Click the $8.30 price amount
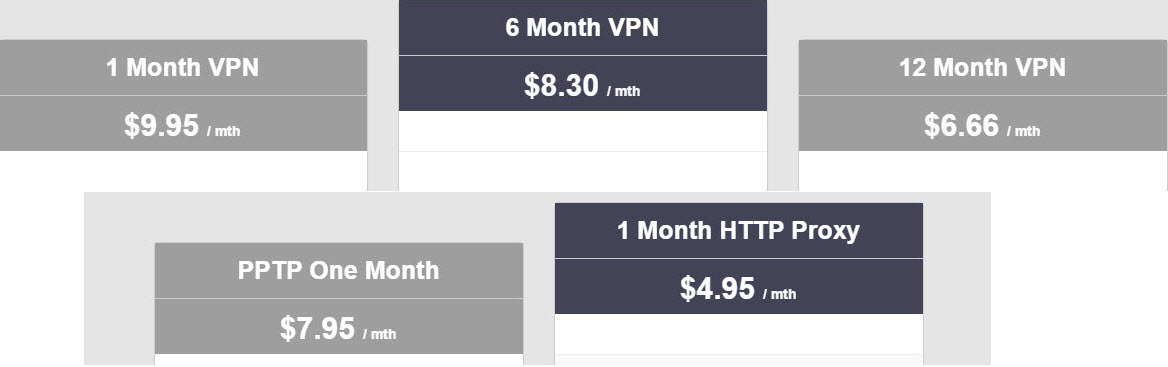This screenshot has height=367, width=1168. click(x=561, y=85)
